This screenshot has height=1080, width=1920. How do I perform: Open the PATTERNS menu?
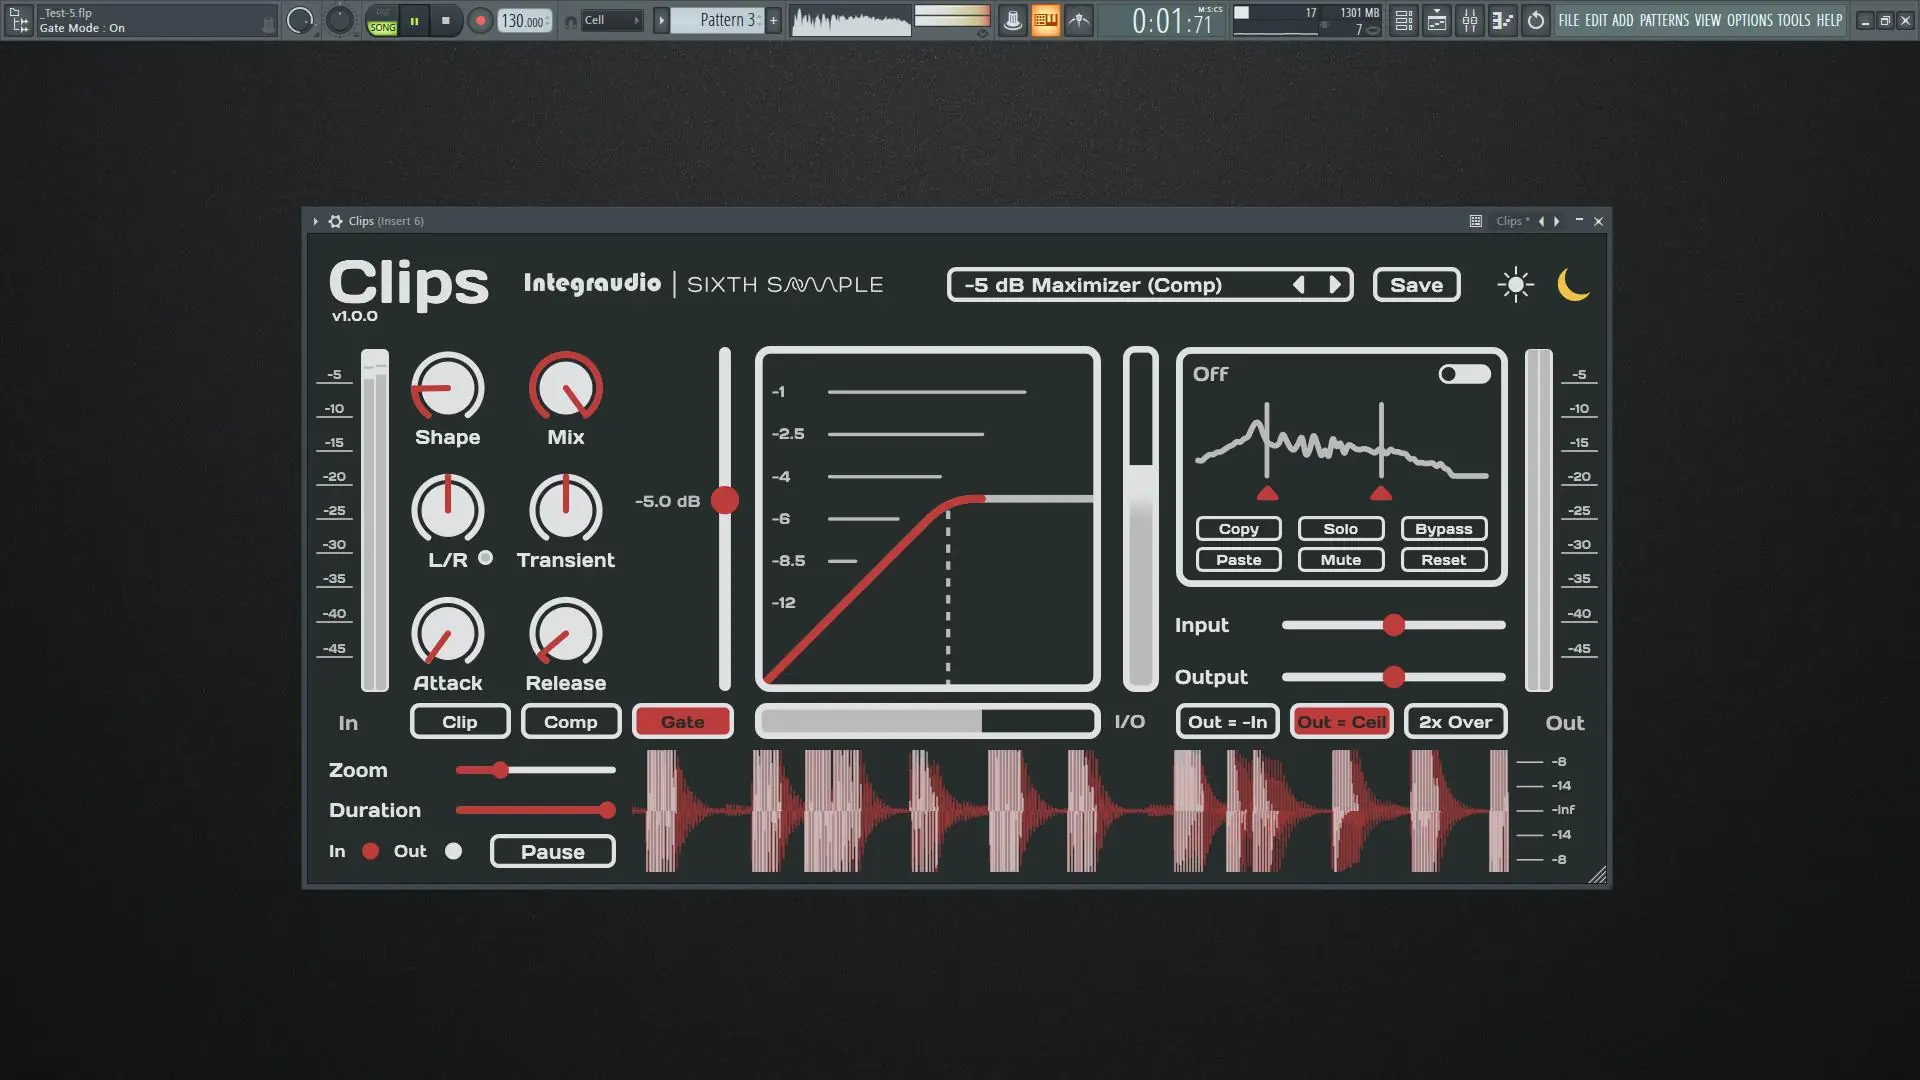coord(1664,20)
